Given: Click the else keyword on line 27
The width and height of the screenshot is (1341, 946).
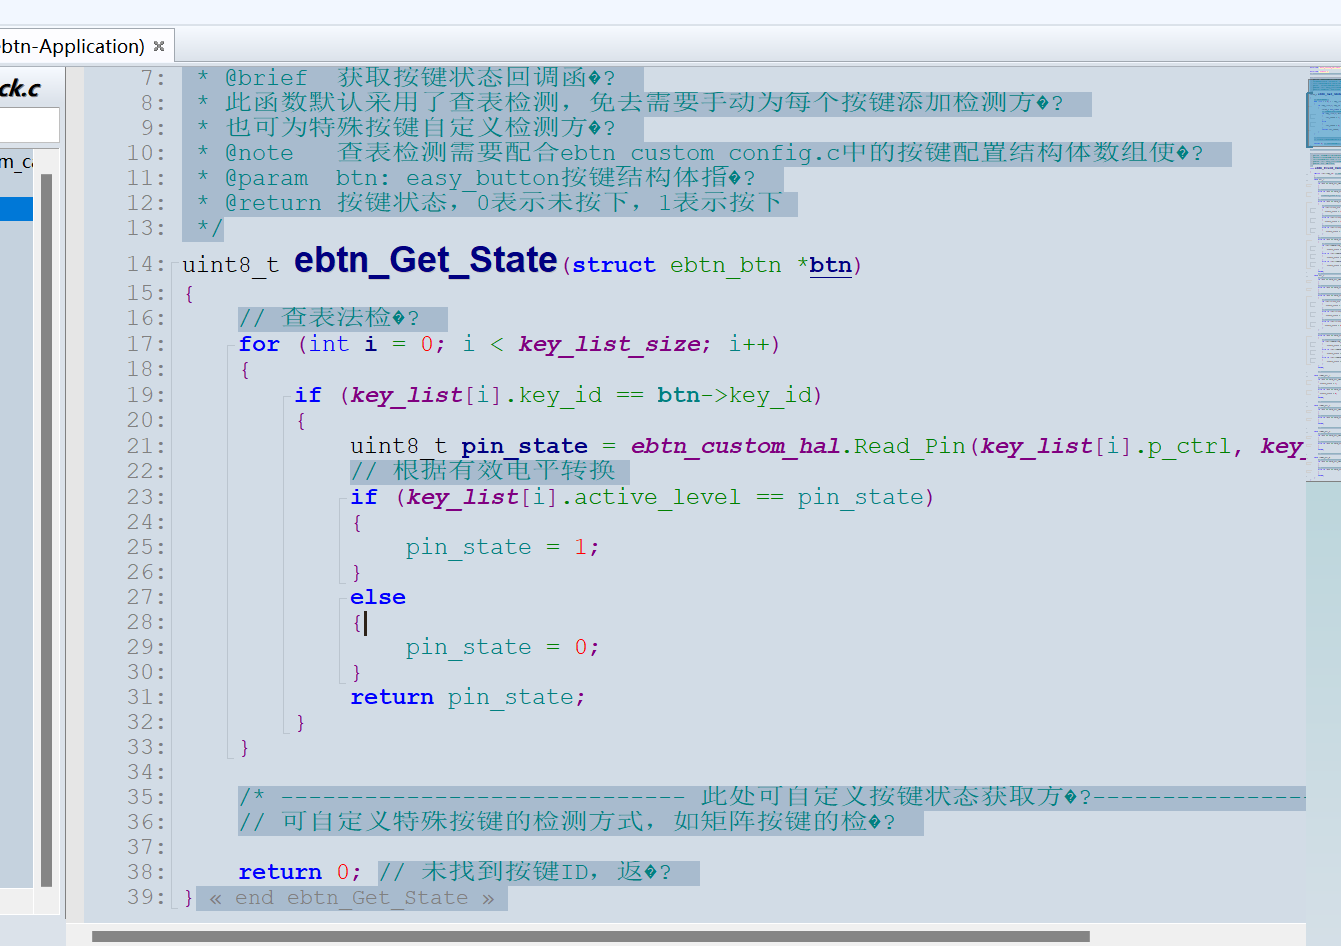Looking at the screenshot, I should point(378,597).
